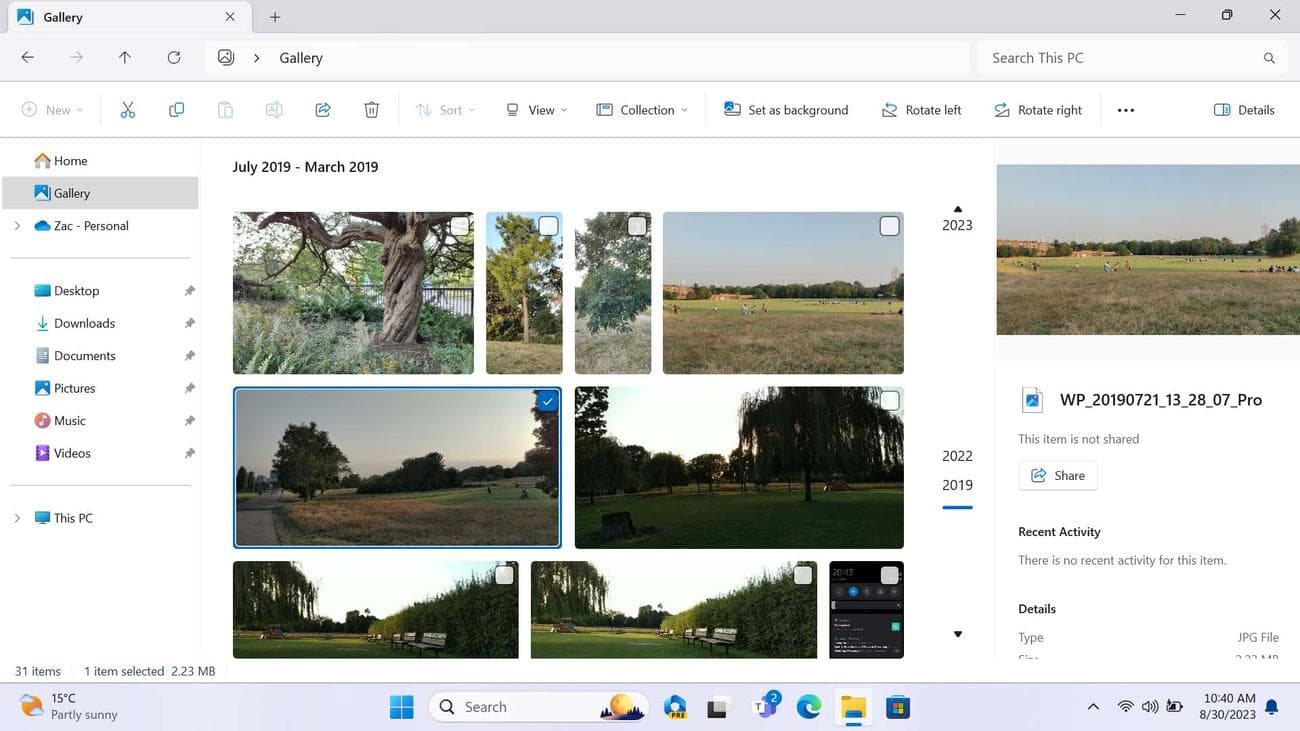Expand the Collection dropdown
Image resolution: width=1300 pixels, height=731 pixels.
pyautogui.click(x=643, y=109)
